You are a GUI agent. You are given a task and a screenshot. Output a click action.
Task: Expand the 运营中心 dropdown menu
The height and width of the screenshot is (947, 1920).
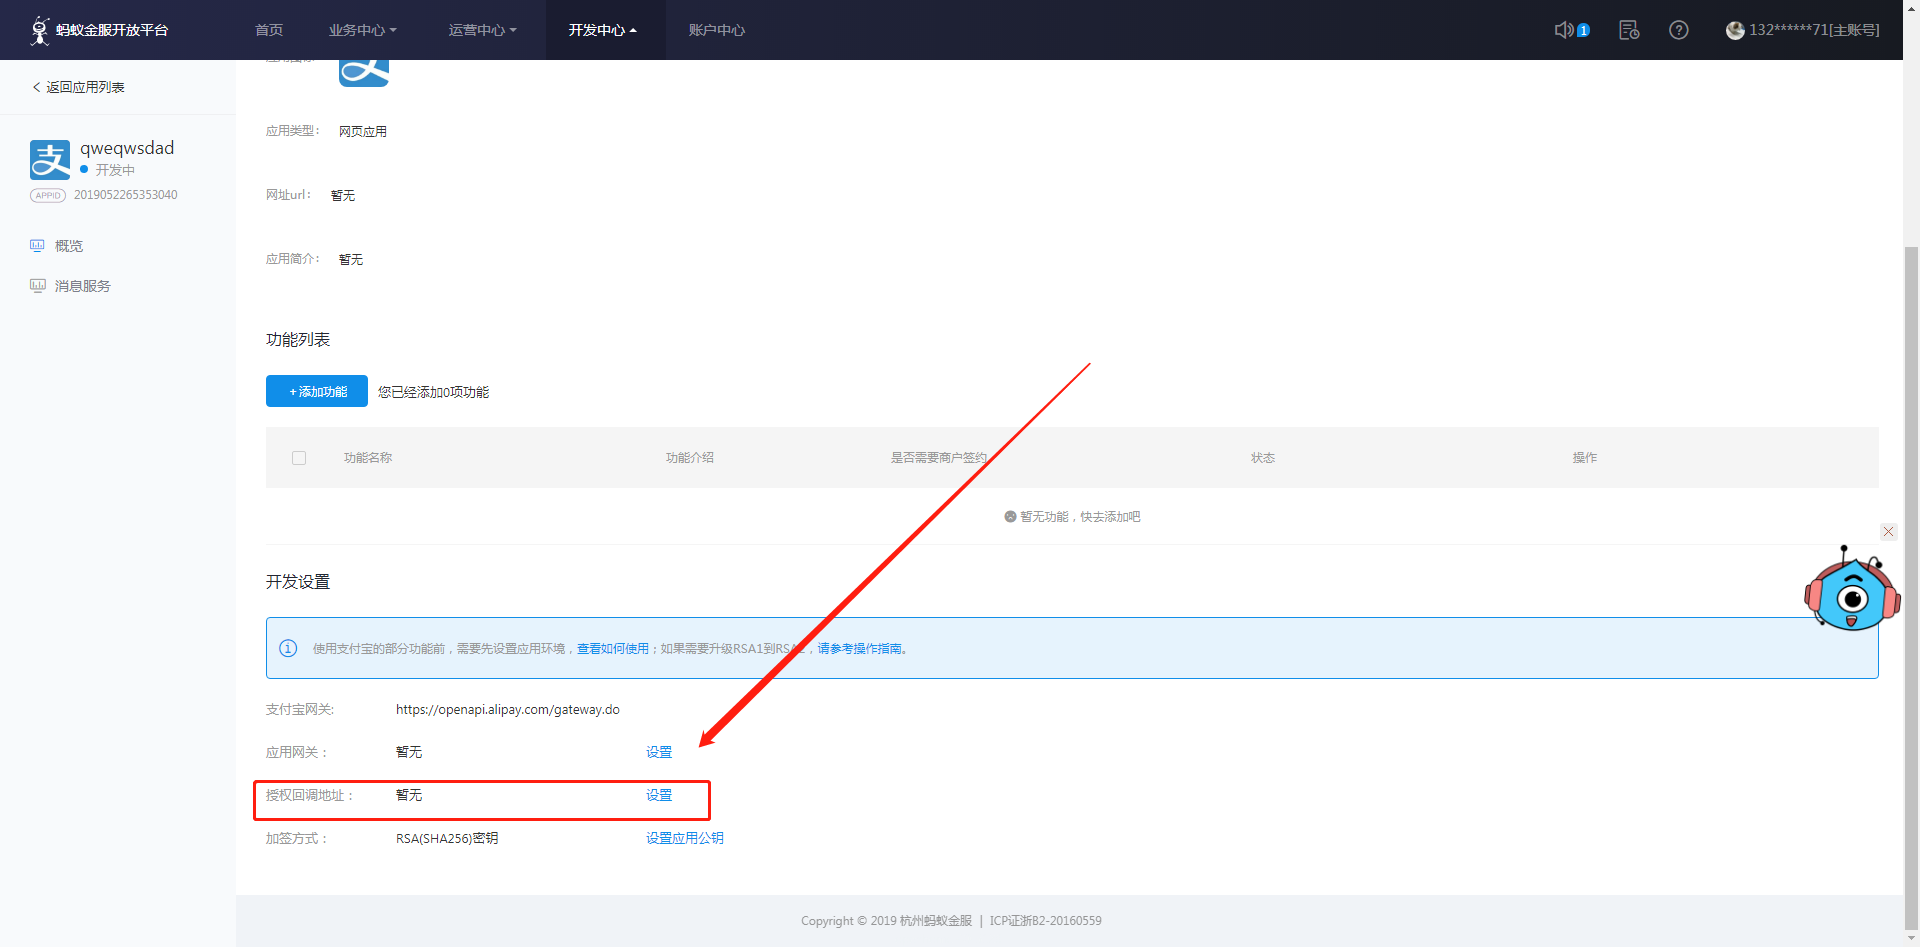pos(483,30)
